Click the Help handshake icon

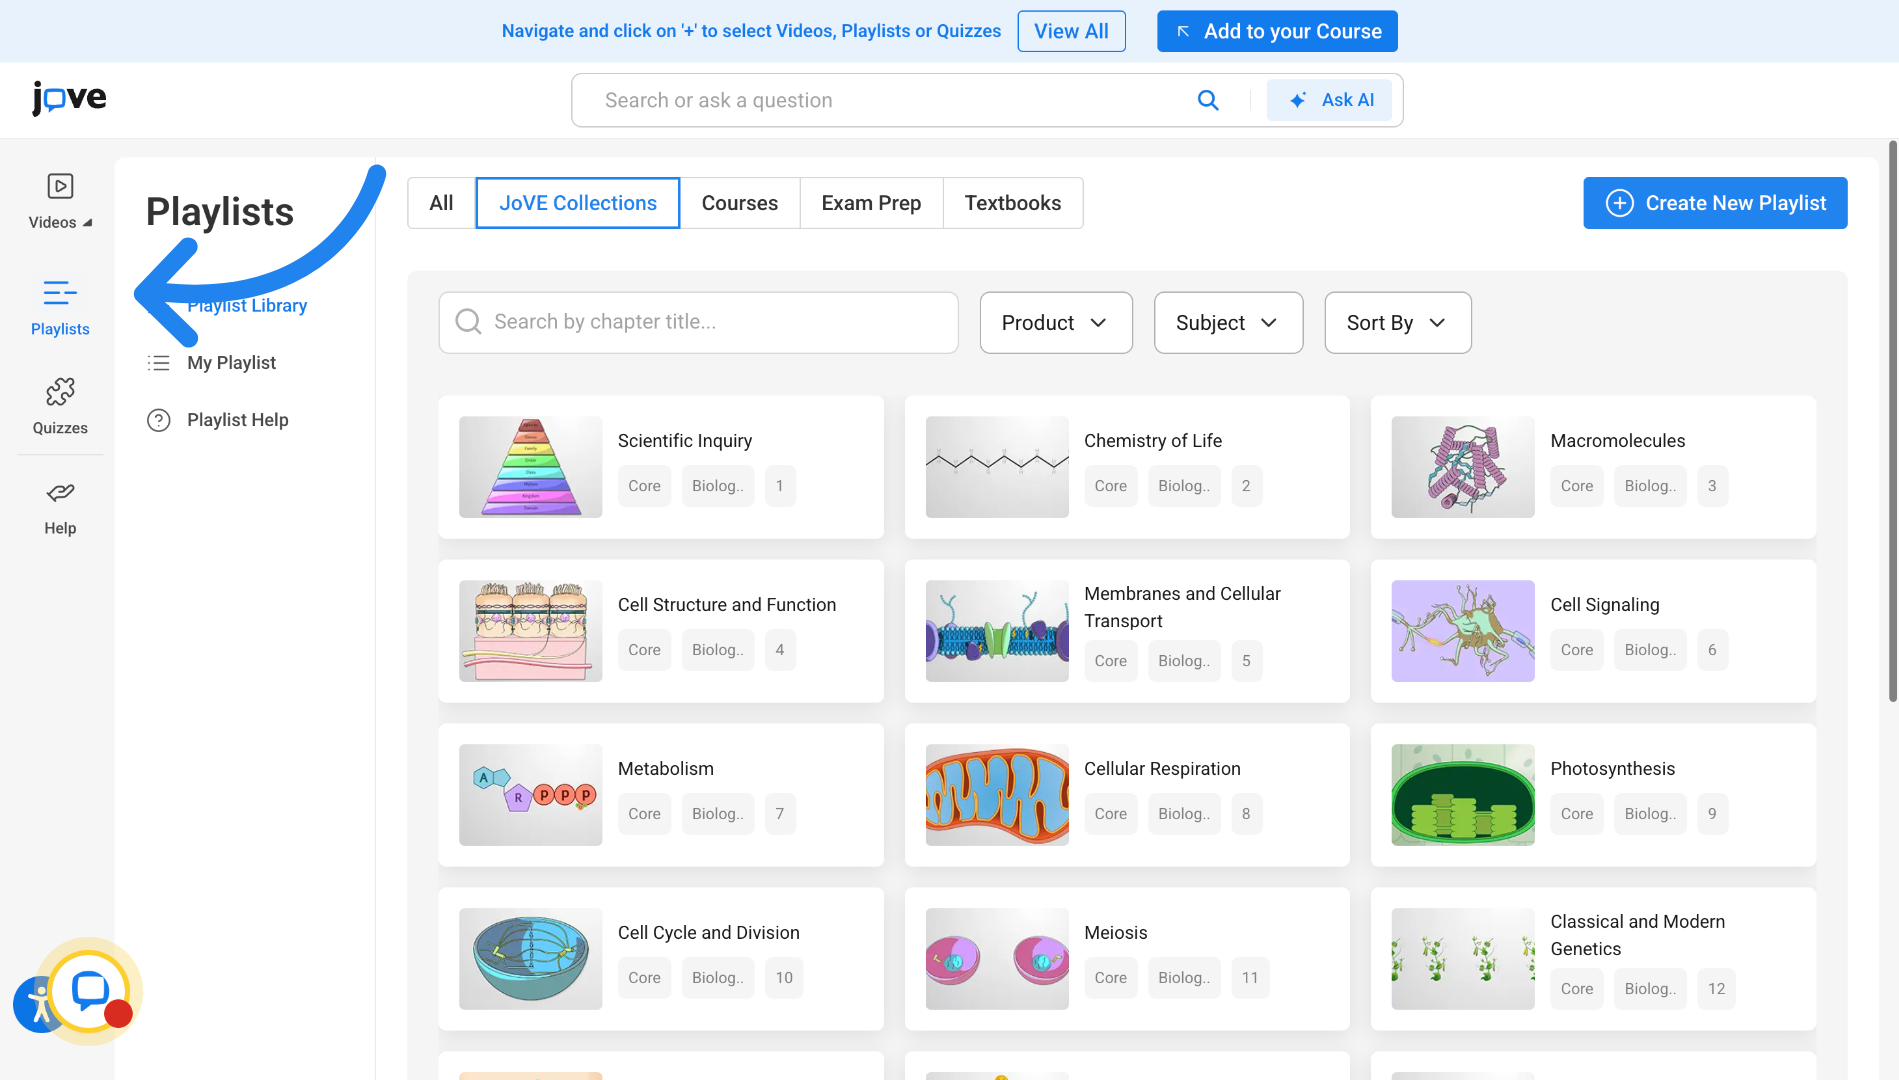(x=60, y=492)
